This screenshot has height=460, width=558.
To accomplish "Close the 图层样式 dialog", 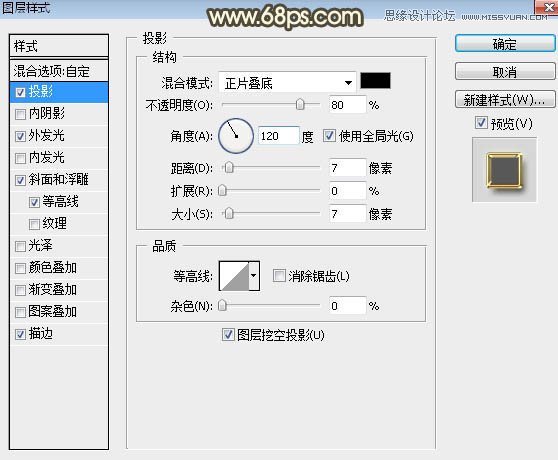I will point(547,7).
